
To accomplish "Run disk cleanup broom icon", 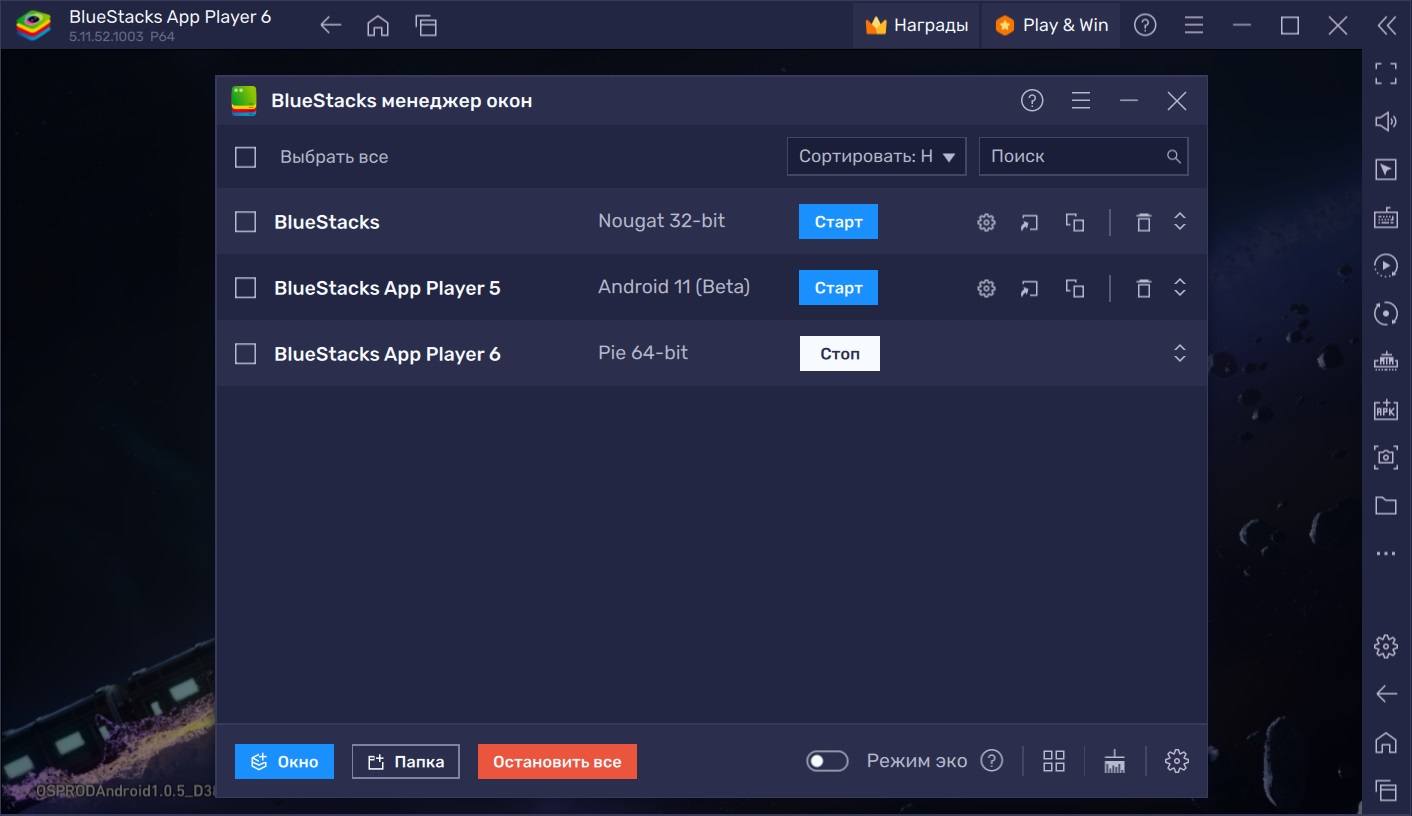I will (x=1115, y=761).
